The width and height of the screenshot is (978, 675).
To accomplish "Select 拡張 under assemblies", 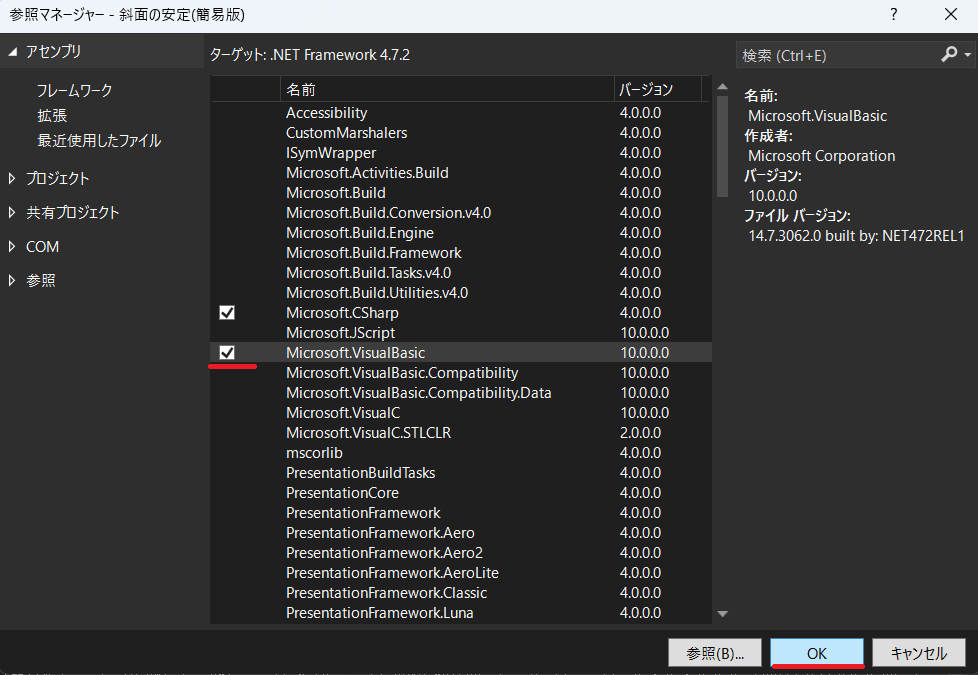I will [x=52, y=116].
